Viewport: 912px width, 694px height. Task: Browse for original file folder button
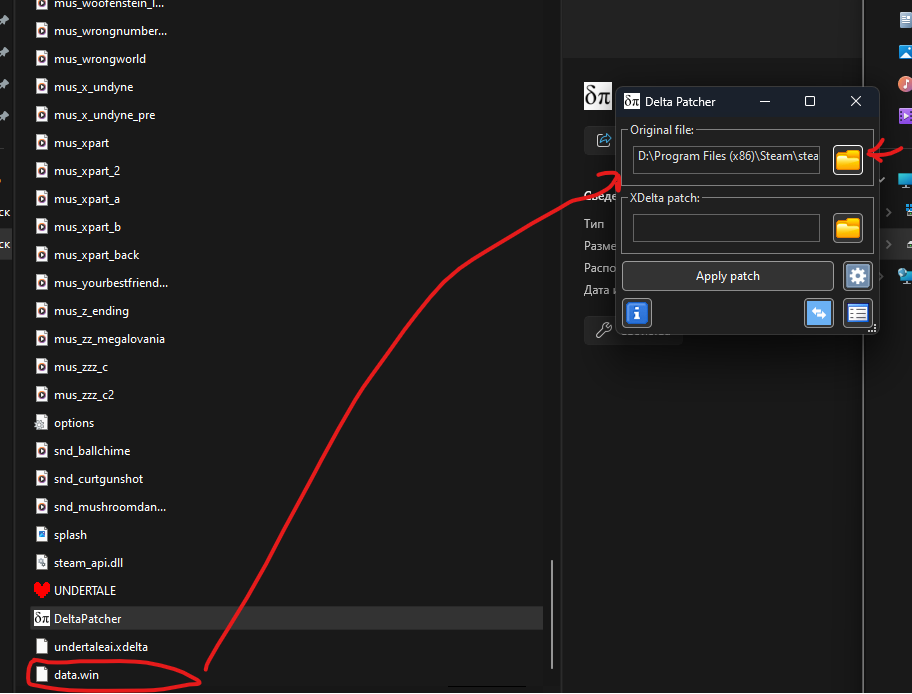coord(847,160)
